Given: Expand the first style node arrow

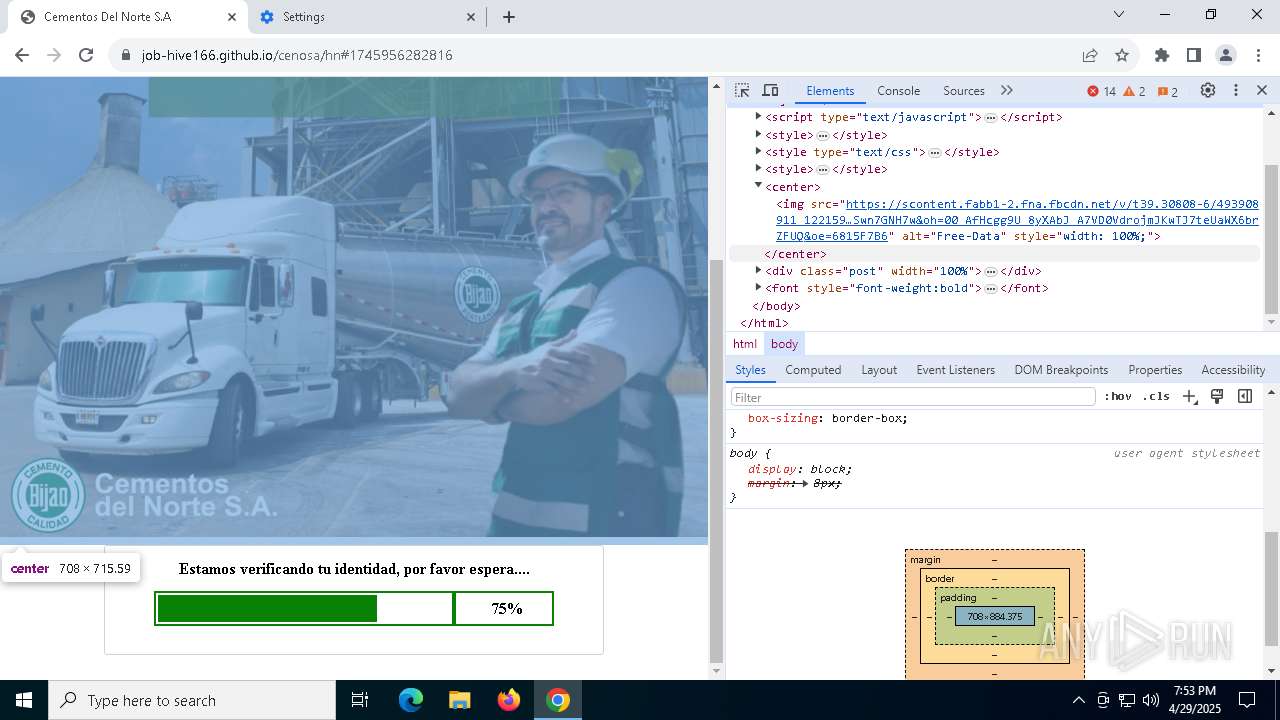Looking at the screenshot, I should (x=758, y=134).
